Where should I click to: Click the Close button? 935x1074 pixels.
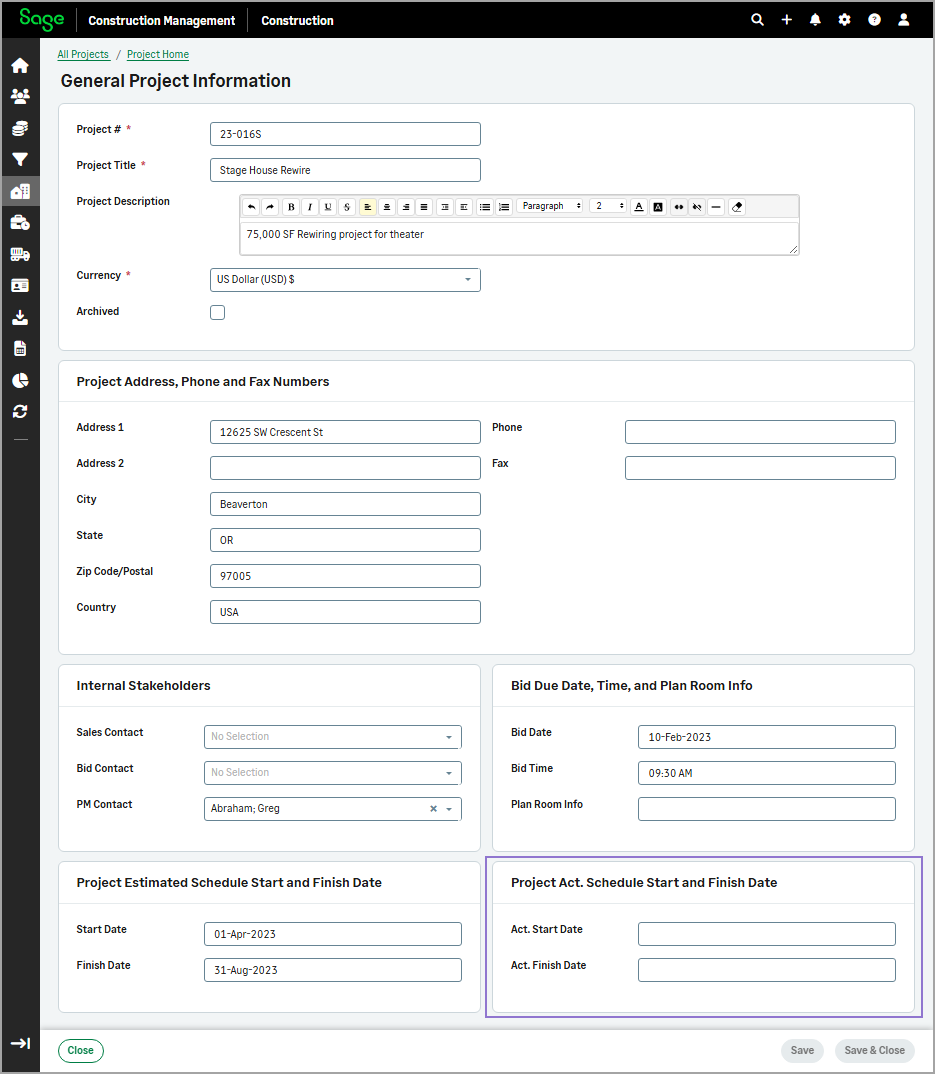click(81, 1050)
